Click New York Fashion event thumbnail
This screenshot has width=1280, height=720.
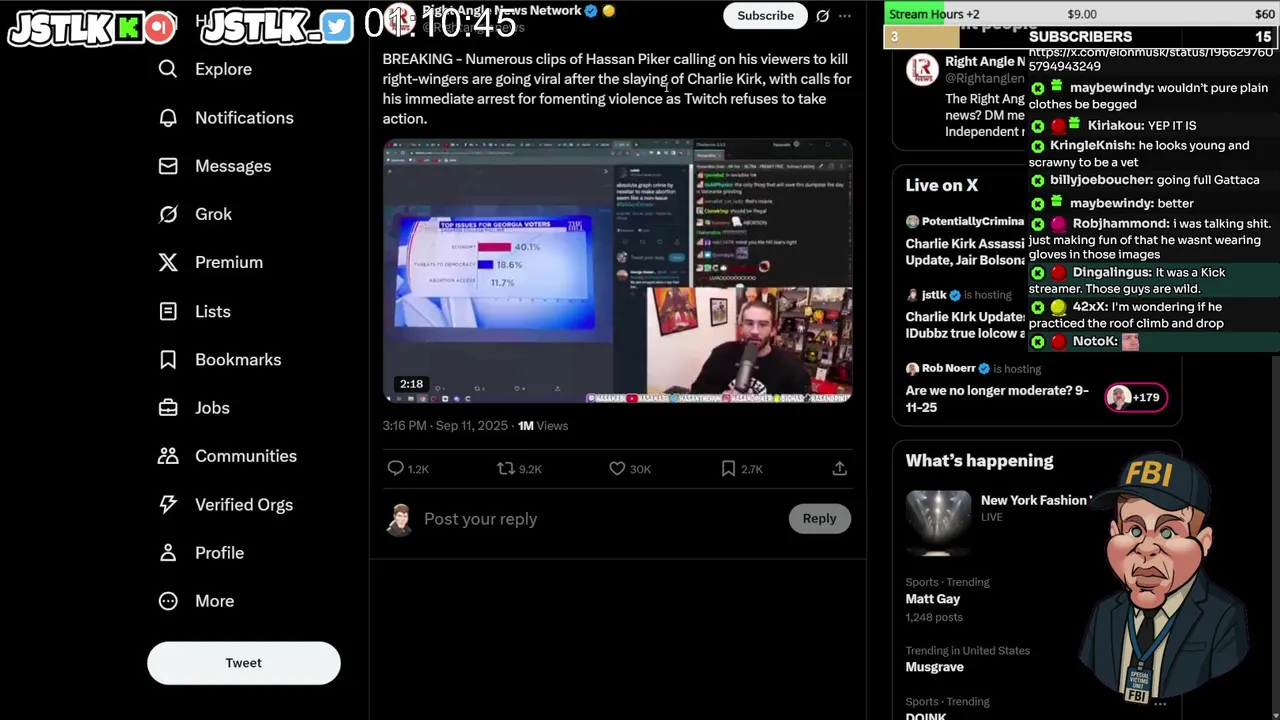[x=938, y=523]
